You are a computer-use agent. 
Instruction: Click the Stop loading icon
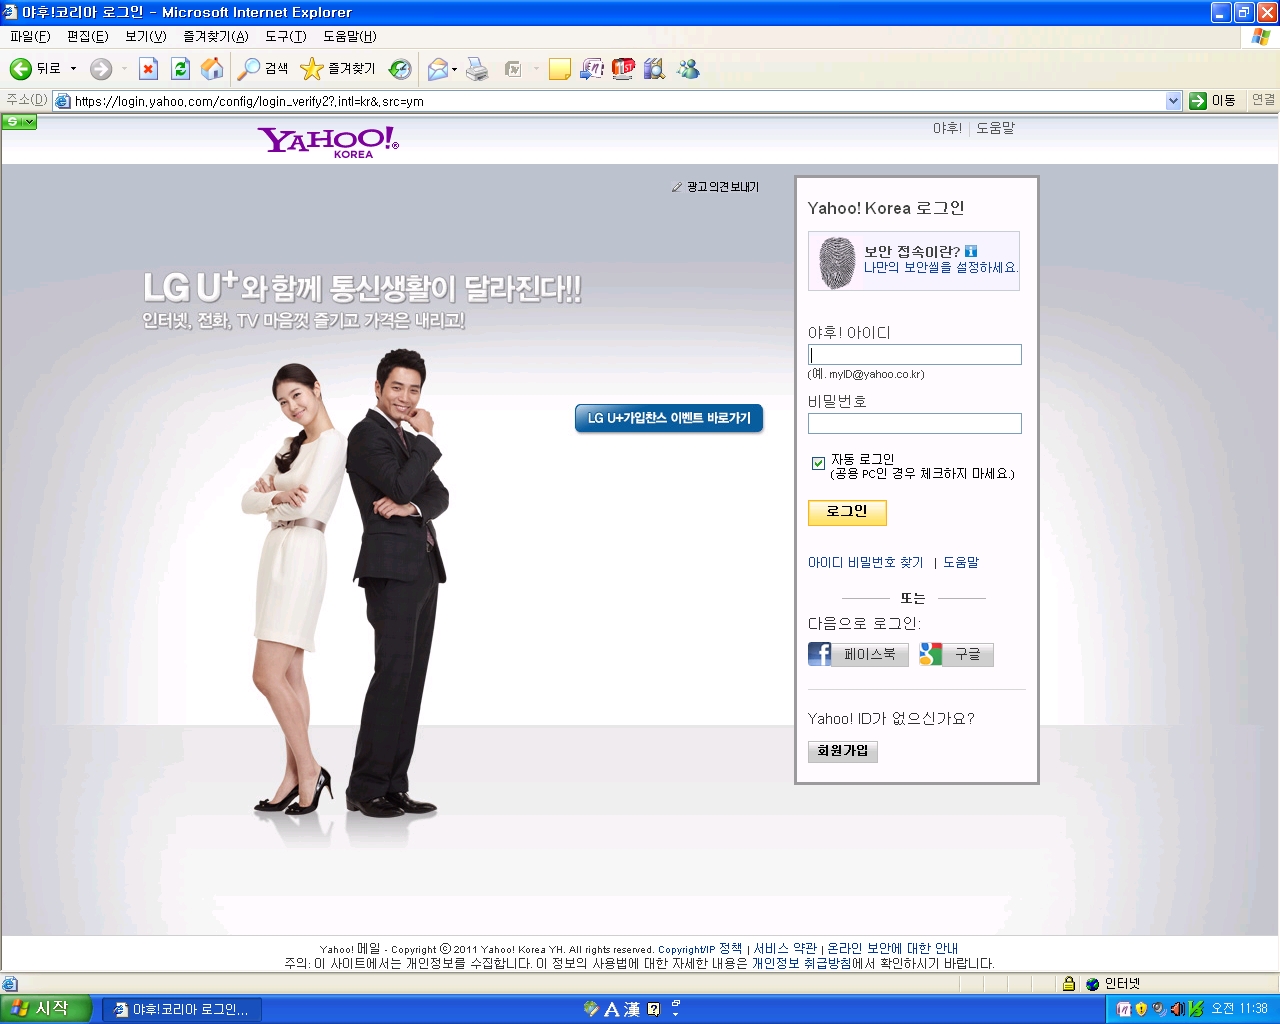click(148, 69)
